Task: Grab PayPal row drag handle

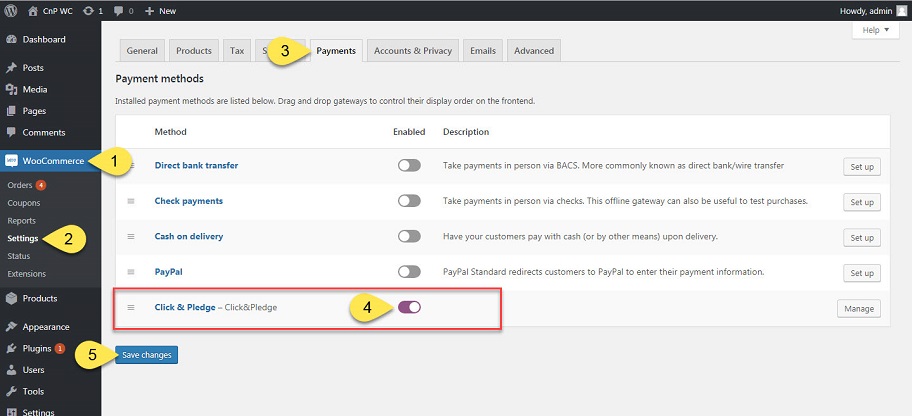Action: tap(131, 272)
